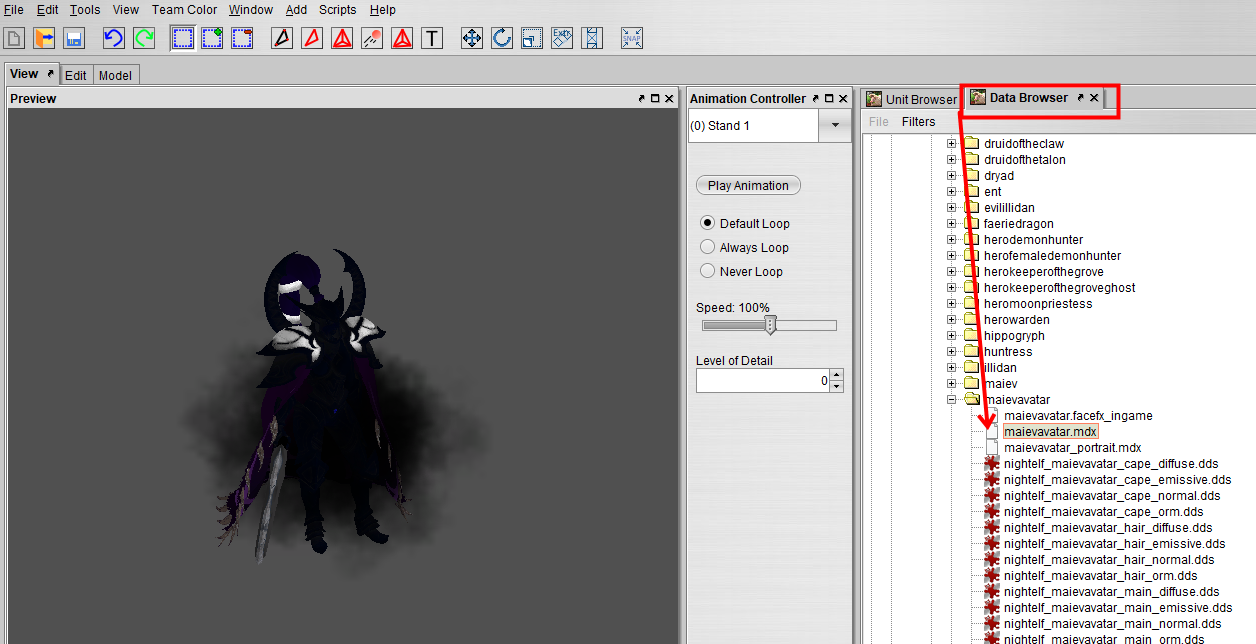
Task: Open the animation sequence dropdown
Action: [834, 126]
